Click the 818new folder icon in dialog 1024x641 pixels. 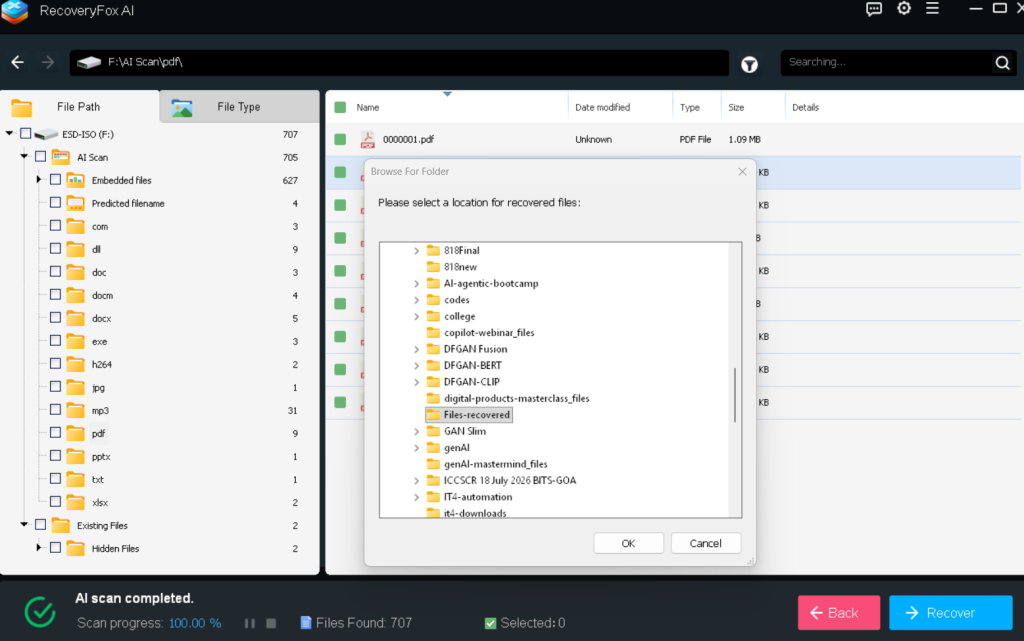(433, 267)
